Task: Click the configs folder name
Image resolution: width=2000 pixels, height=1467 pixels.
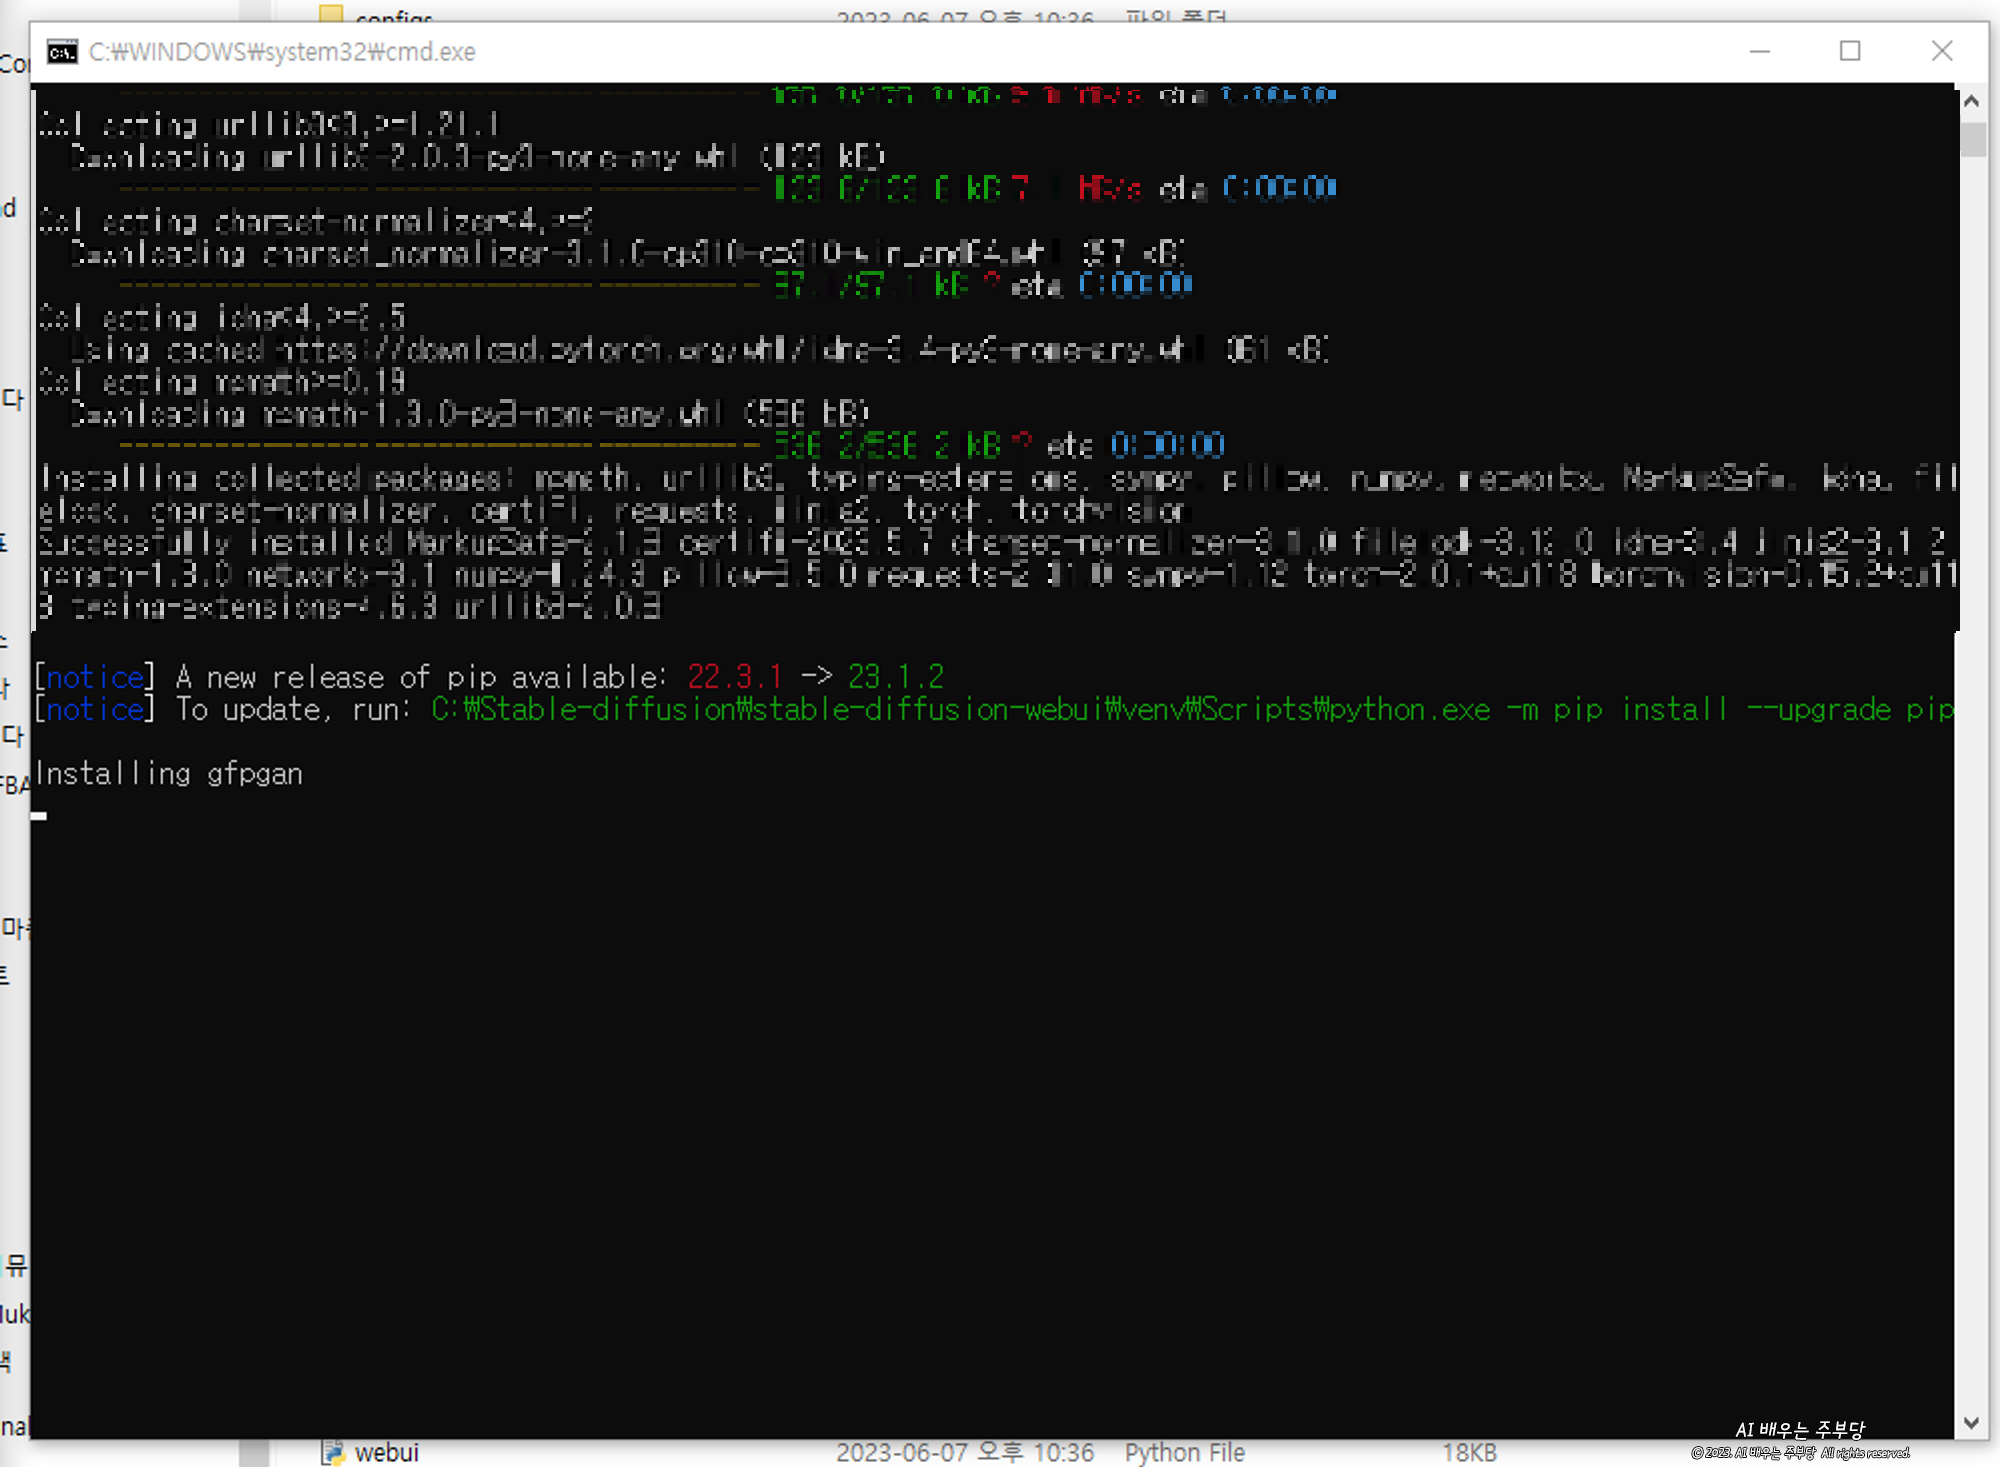Action: tap(394, 17)
